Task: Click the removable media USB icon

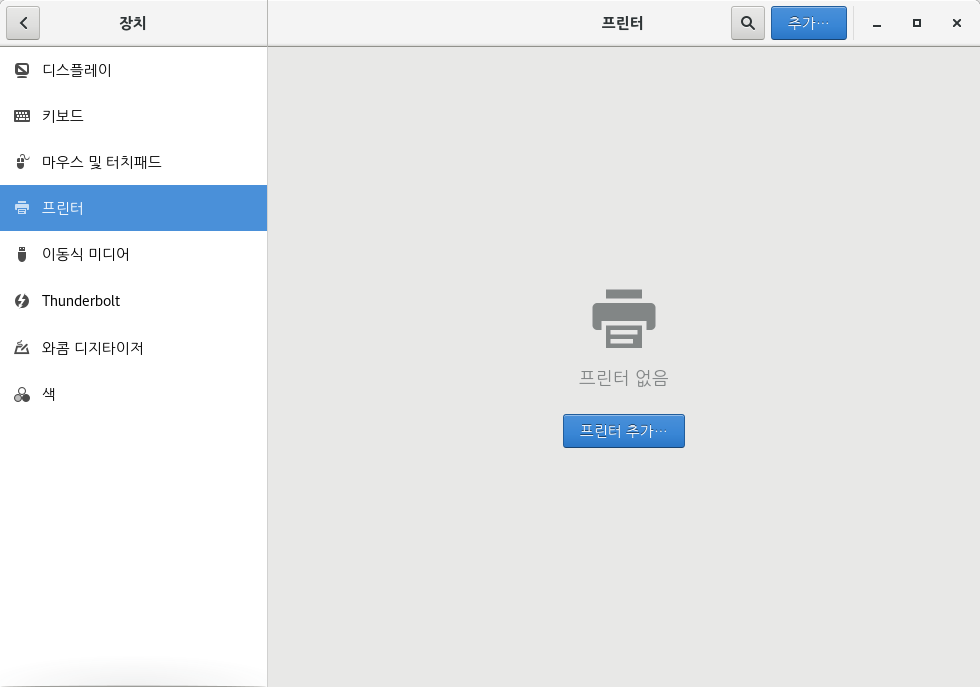Action: point(22,254)
